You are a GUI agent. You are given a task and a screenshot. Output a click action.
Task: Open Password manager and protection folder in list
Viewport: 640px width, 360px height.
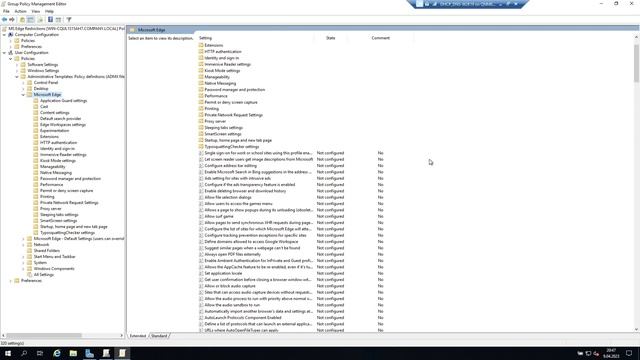coord(235,90)
